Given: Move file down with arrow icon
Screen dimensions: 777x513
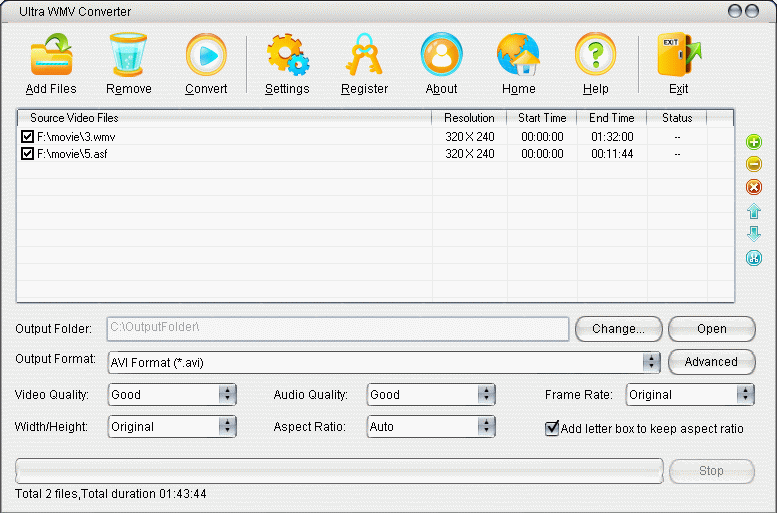Looking at the screenshot, I should [x=754, y=233].
